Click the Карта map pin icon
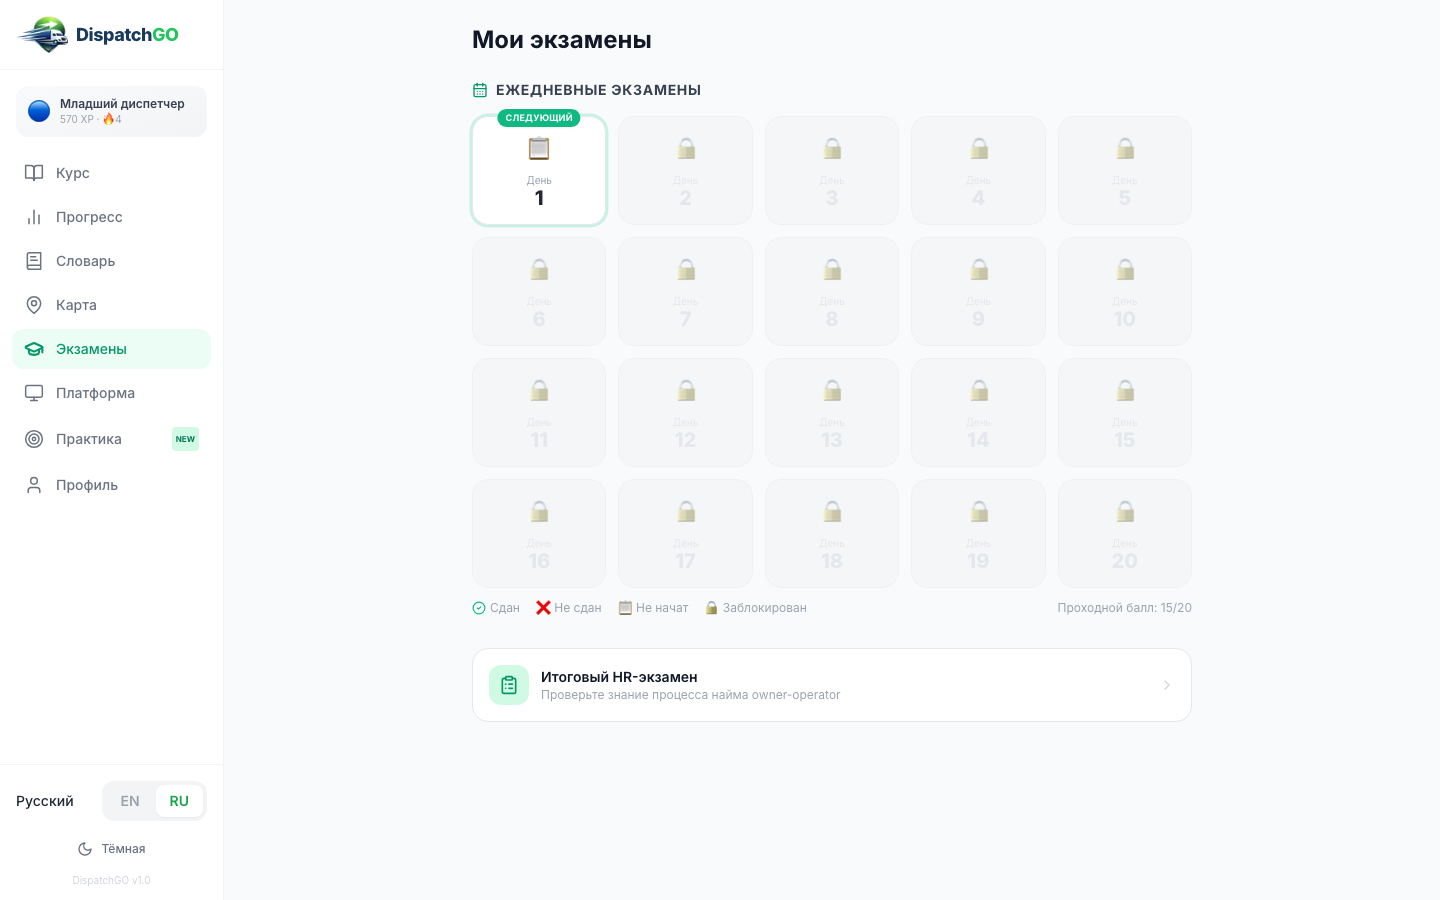The width and height of the screenshot is (1440, 900). click(34, 305)
